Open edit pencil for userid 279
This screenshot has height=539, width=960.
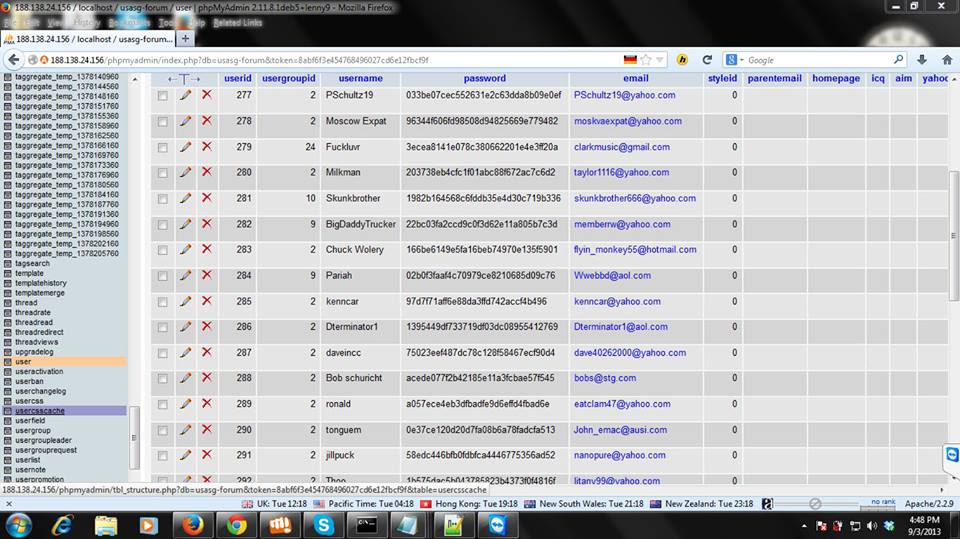[x=185, y=147]
